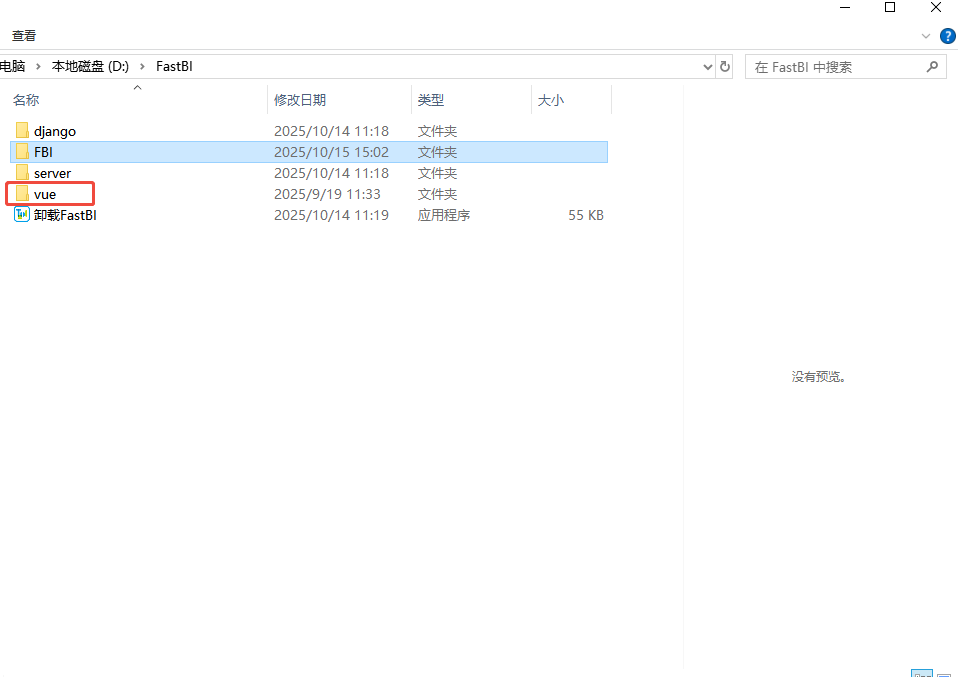The width and height of the screenshot is (958, 677).
Task: Expand the chevron before 本地磁盘 (D:)
Action: pos(39,66)
